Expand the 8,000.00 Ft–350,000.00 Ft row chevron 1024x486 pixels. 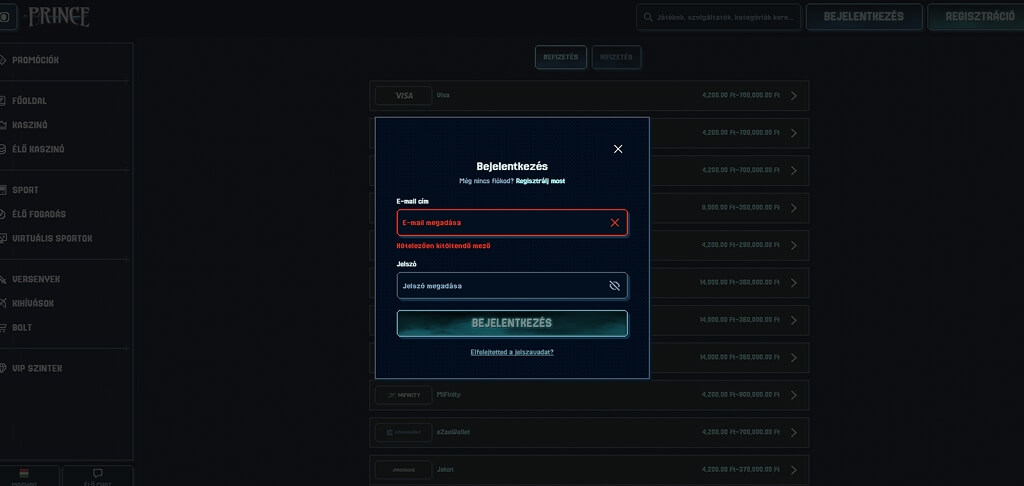[793, 208]
